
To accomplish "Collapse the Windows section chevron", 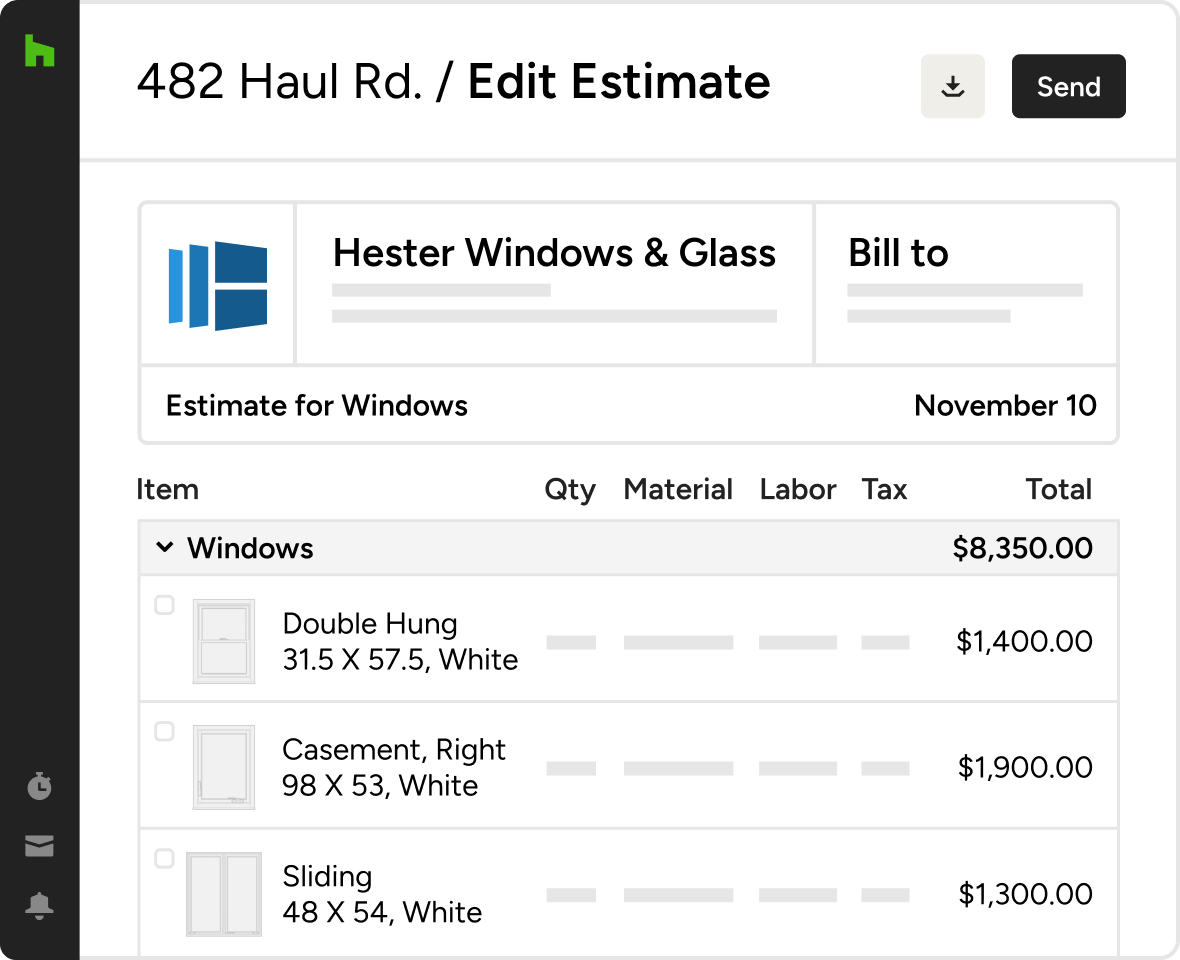I will [165, 548].
